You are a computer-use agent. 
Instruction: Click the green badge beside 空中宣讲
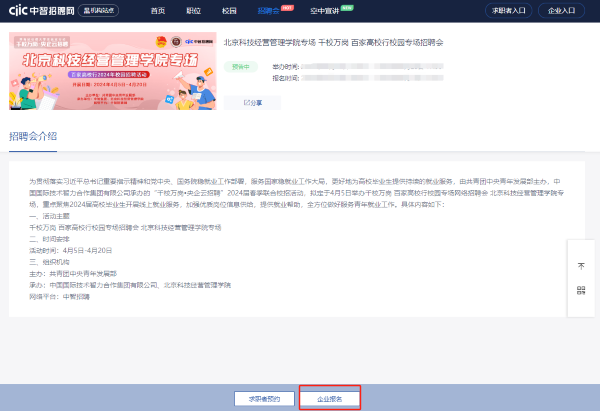(346, 6)
